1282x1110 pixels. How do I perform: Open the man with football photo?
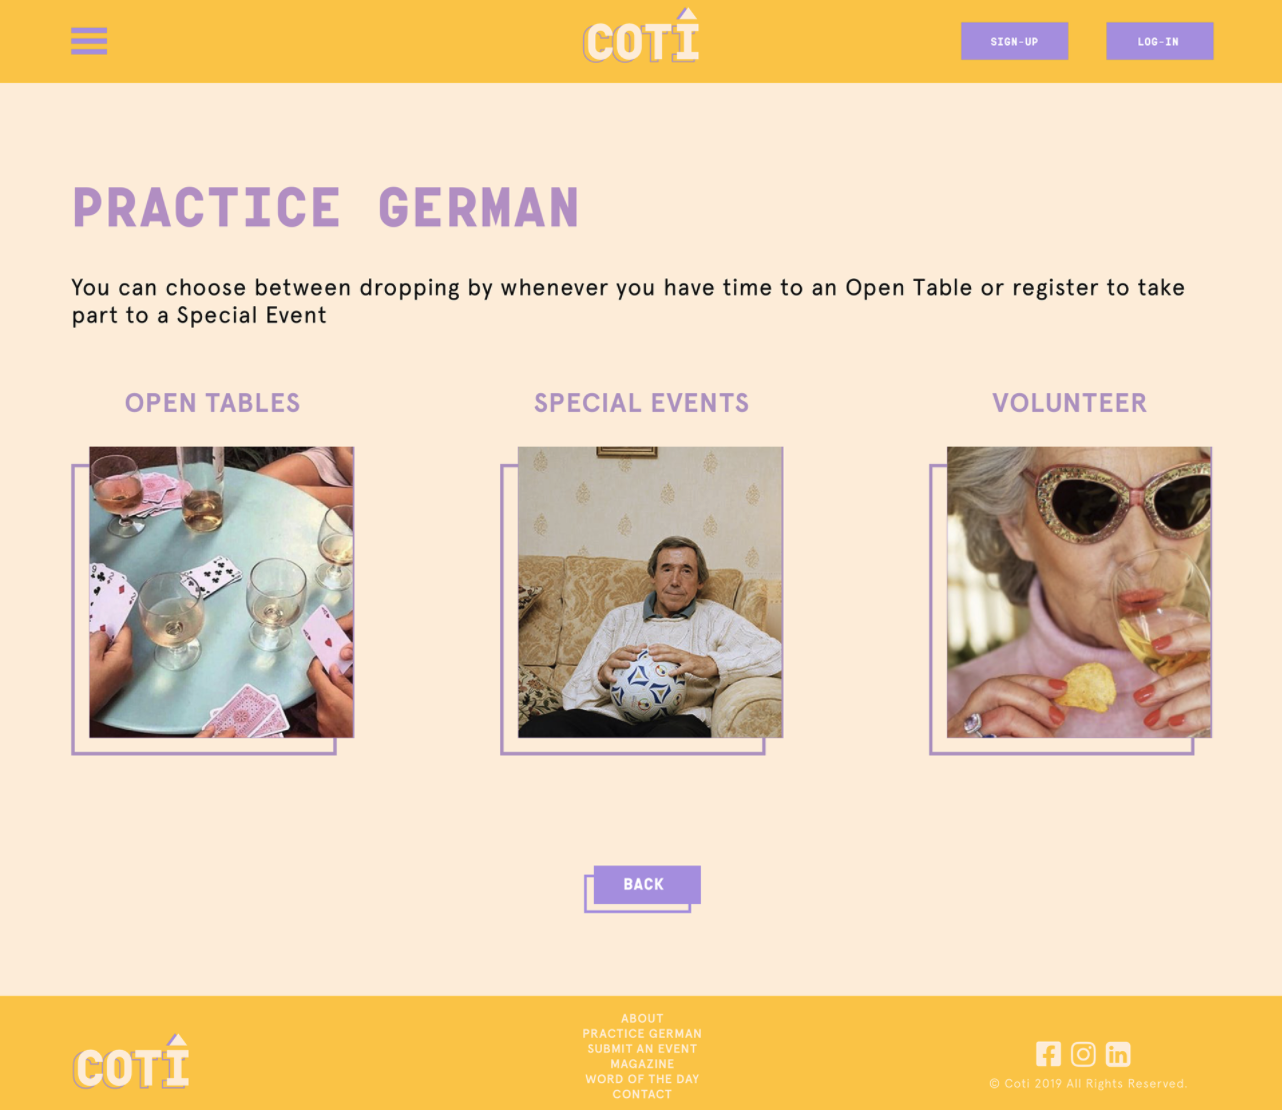coord(650,592)
